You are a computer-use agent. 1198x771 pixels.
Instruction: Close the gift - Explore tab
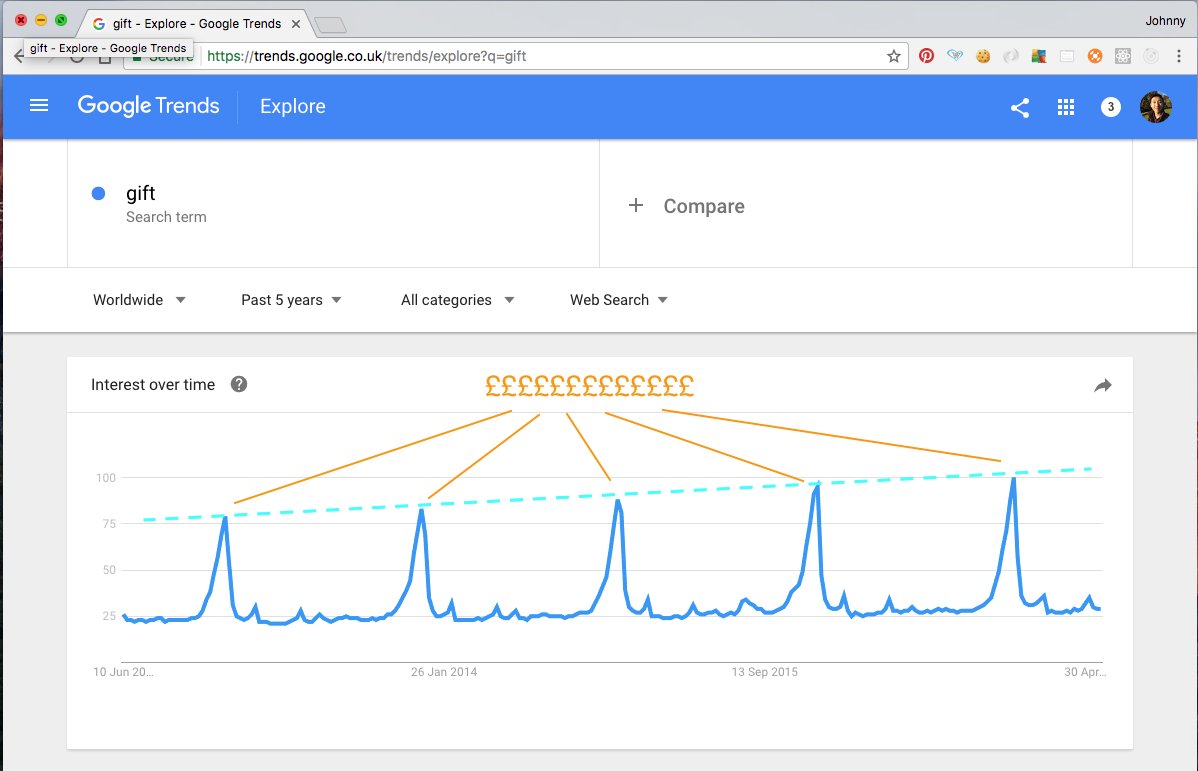(296, 24)
